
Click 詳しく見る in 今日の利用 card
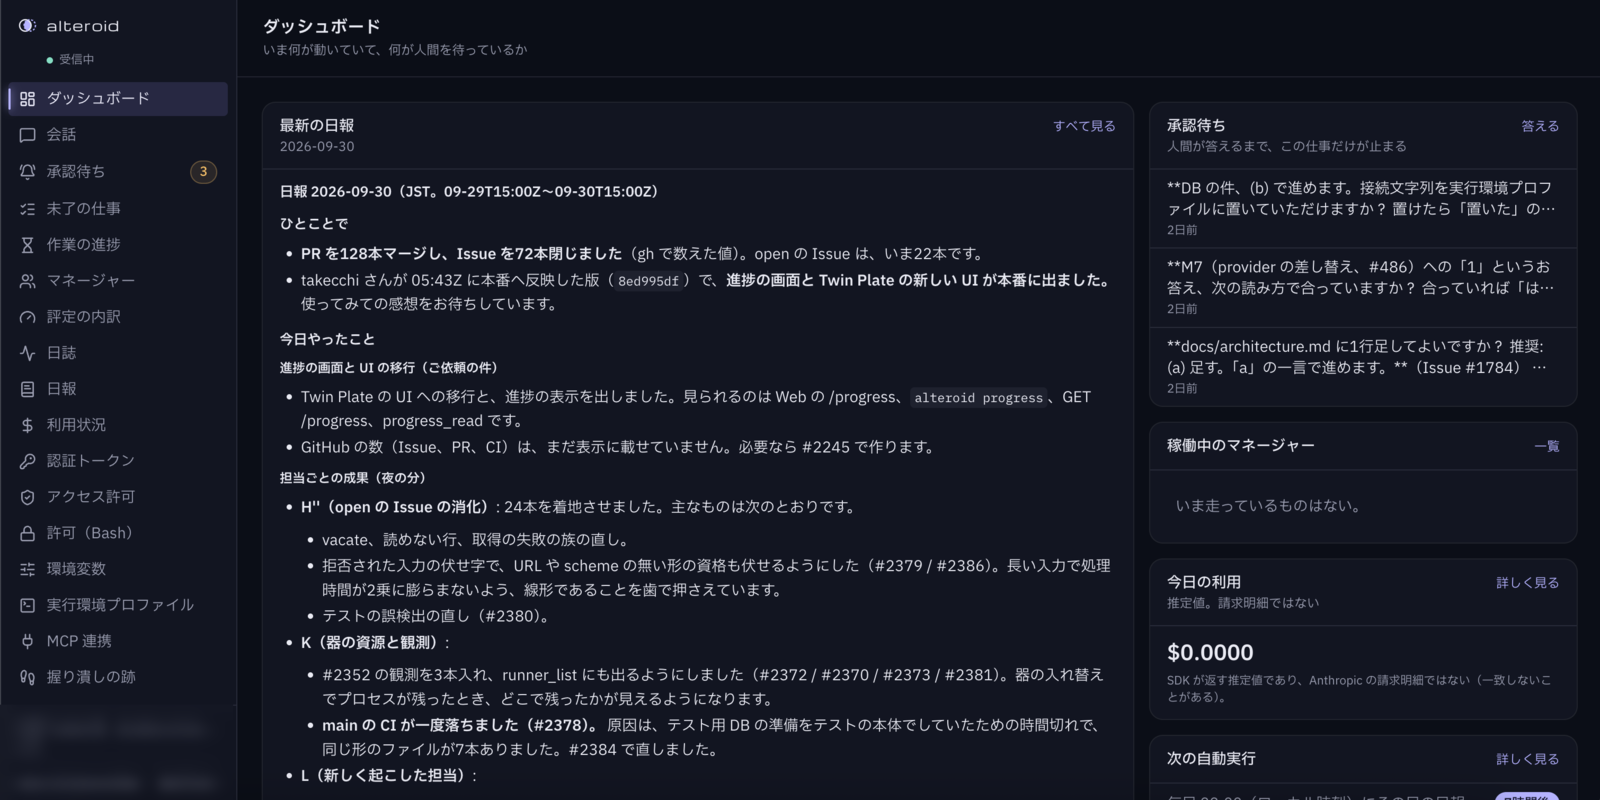[1527, 583]
